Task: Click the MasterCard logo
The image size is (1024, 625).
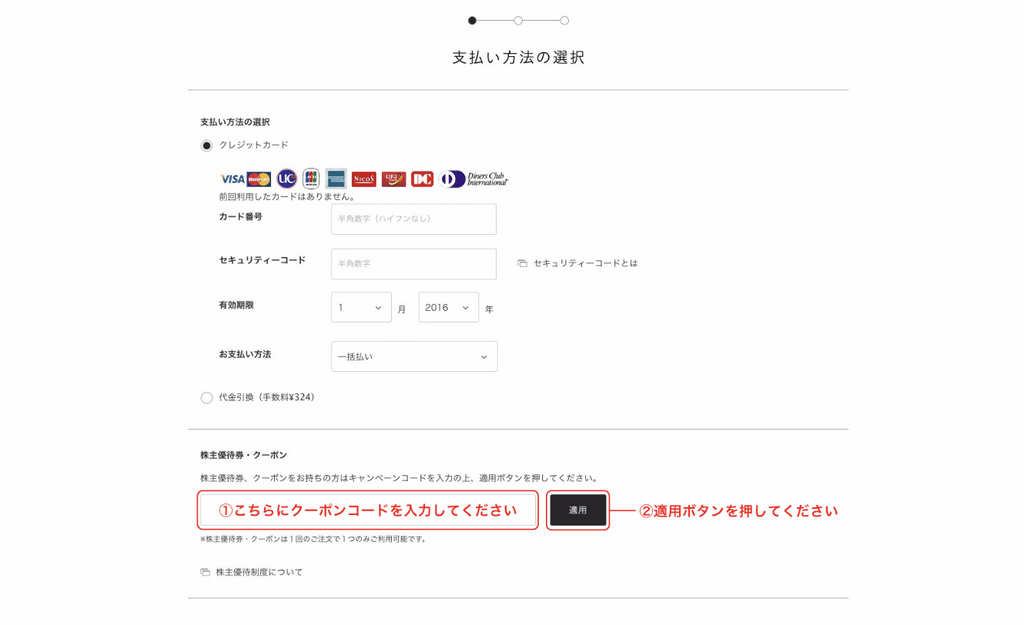Action: point(259,179)
